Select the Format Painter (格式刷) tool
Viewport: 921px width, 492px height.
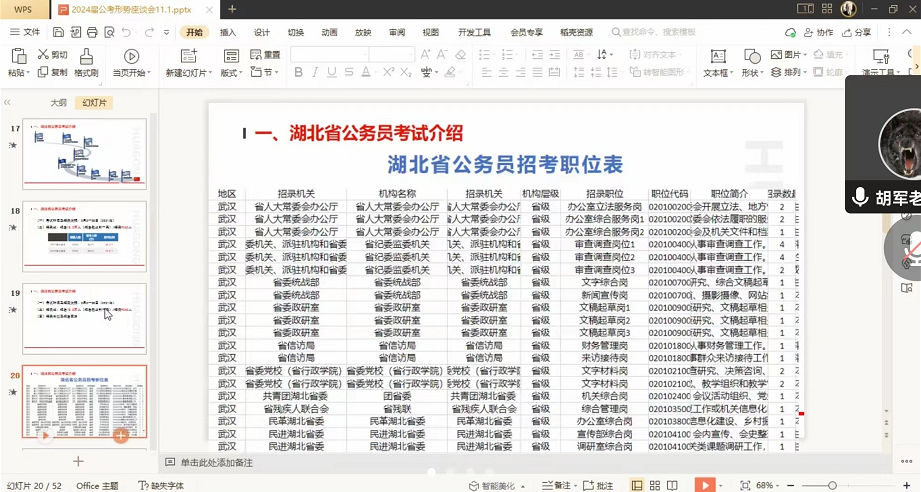pyautogui.click(x=86, y=62)
